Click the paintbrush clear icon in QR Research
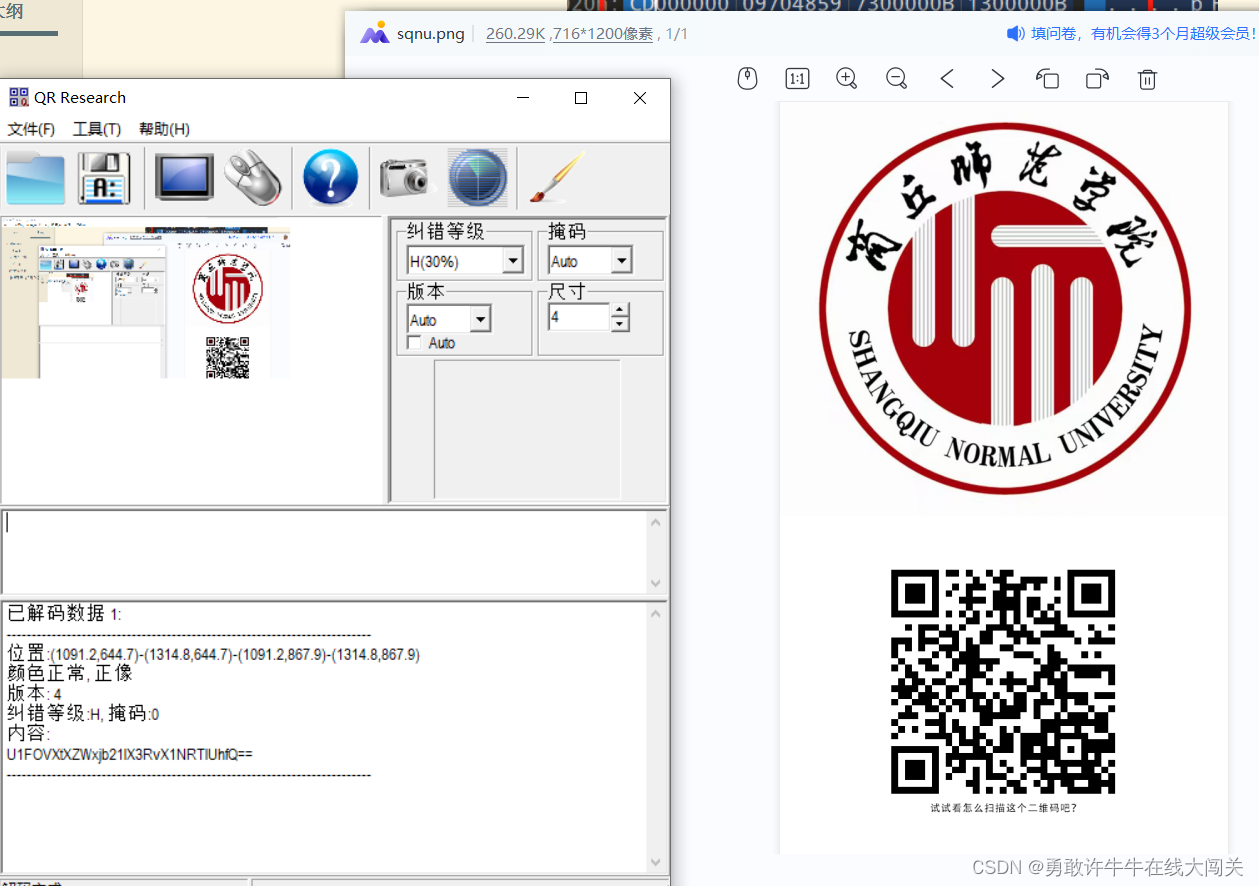Screen dimensions: 1259x886 point(553,176)
